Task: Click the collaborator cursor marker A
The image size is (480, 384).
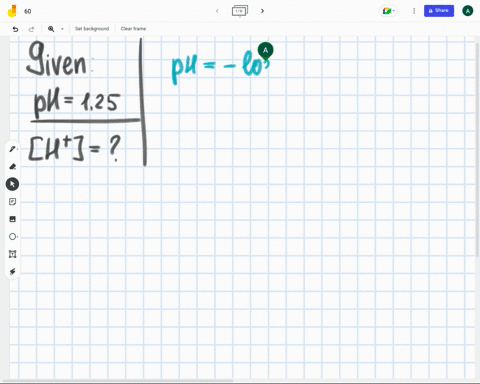Action: pos(265,51)
